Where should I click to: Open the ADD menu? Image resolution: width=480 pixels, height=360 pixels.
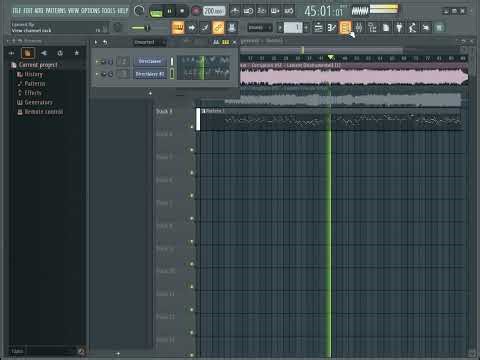39,11
